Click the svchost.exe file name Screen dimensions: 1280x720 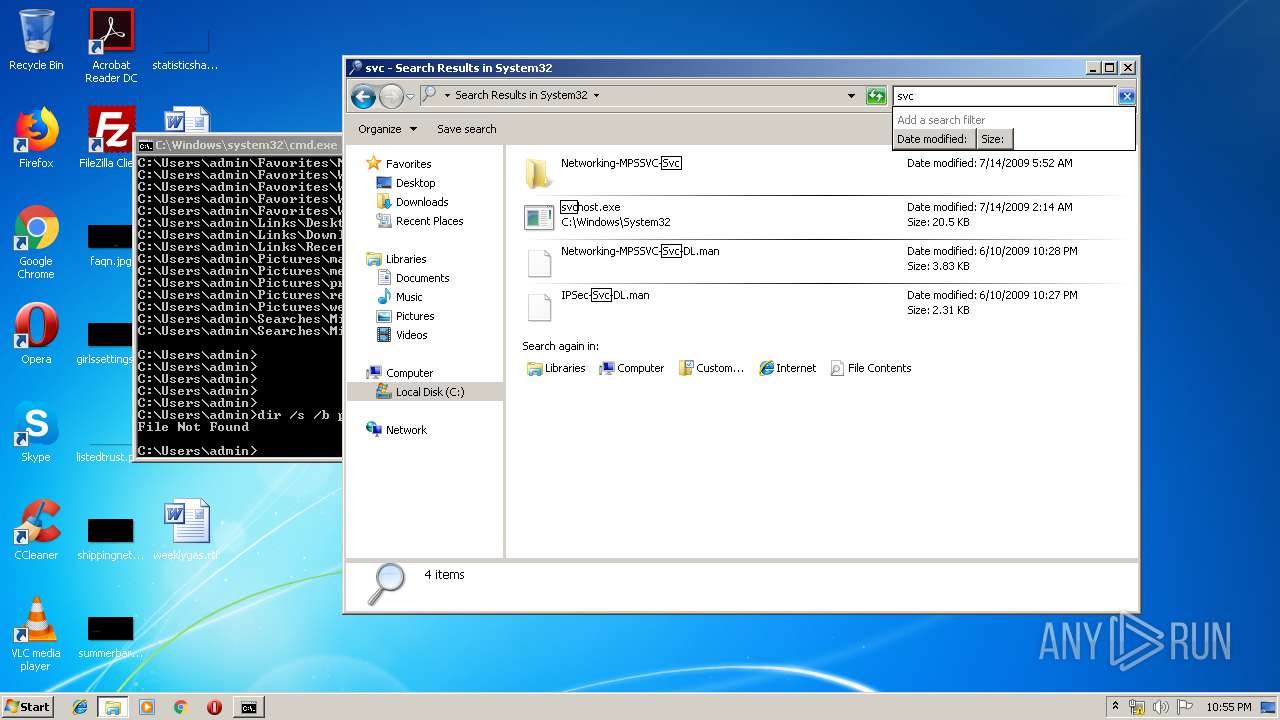590,207
